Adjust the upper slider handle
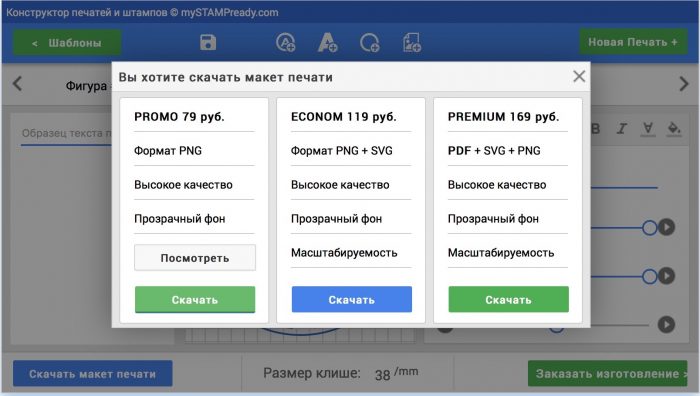Screen dimensions: 700x396 click(x=650, y=228)
